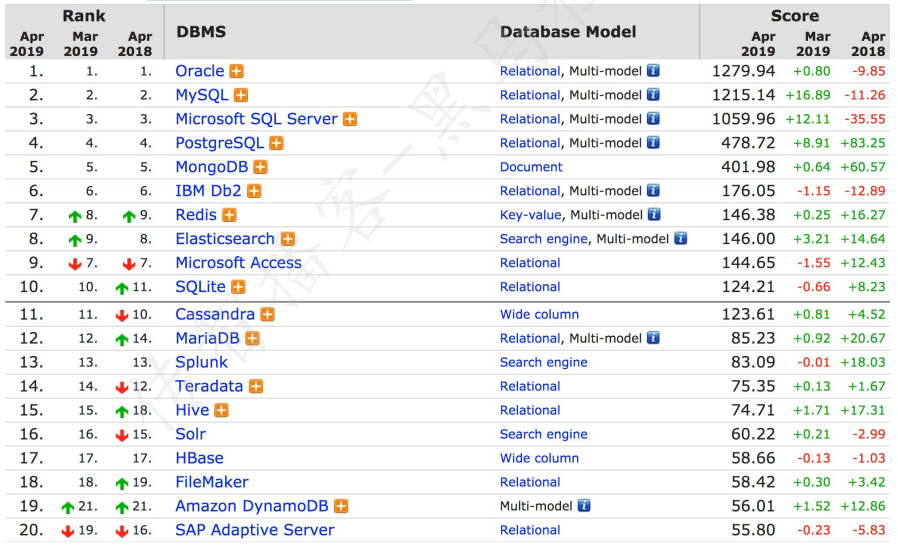
Task: Click the info icon in Oracle's row
Action: click(x=653, y=71)
